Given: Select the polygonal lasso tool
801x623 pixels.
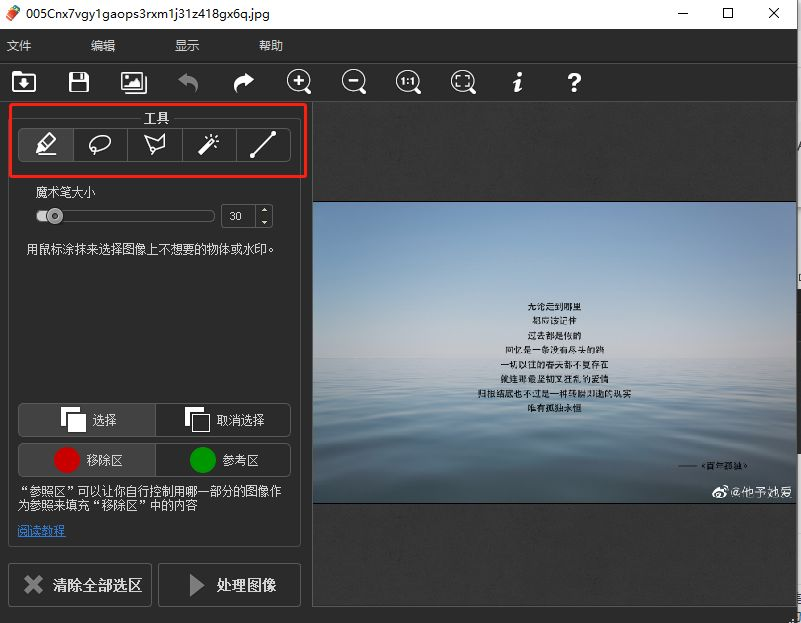Looking at the screenshot, I should click(154, 145).
